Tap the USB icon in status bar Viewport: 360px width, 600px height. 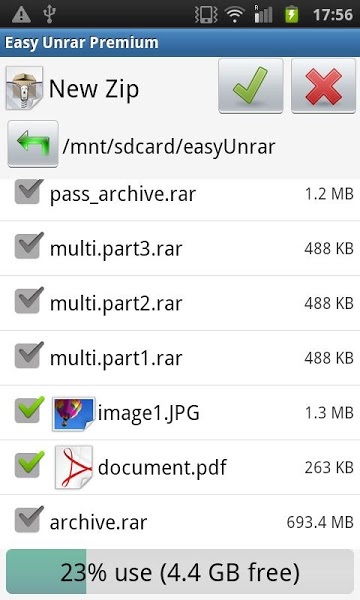pos(49,14)
